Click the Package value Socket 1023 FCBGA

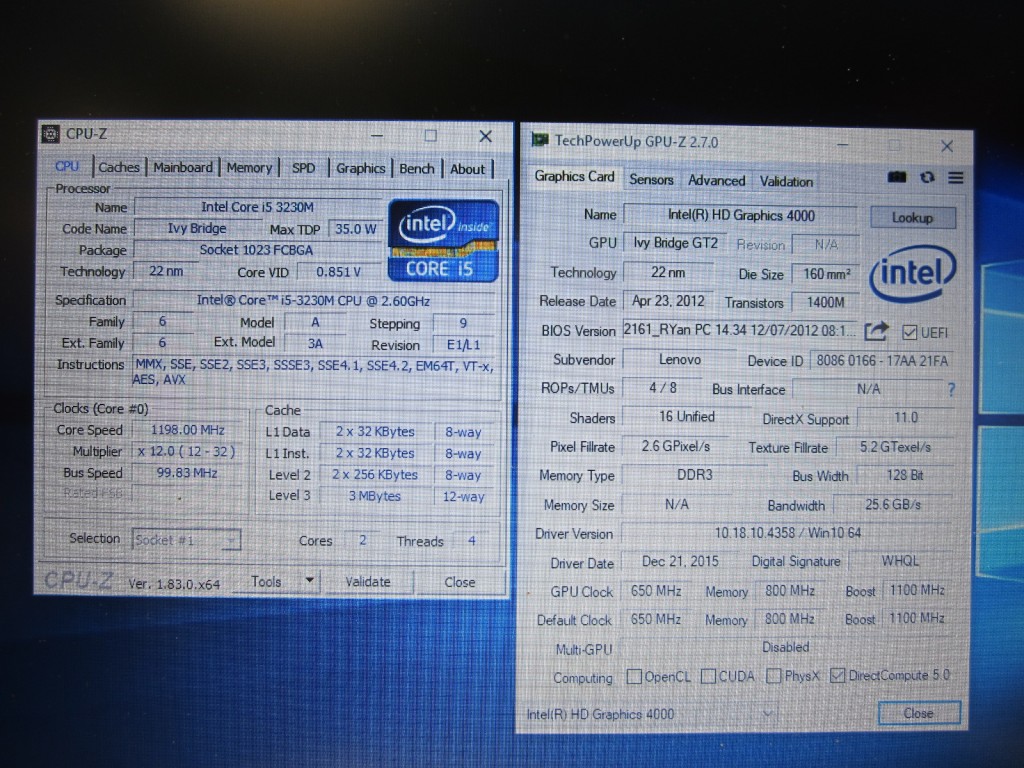[x=257, y=250]
